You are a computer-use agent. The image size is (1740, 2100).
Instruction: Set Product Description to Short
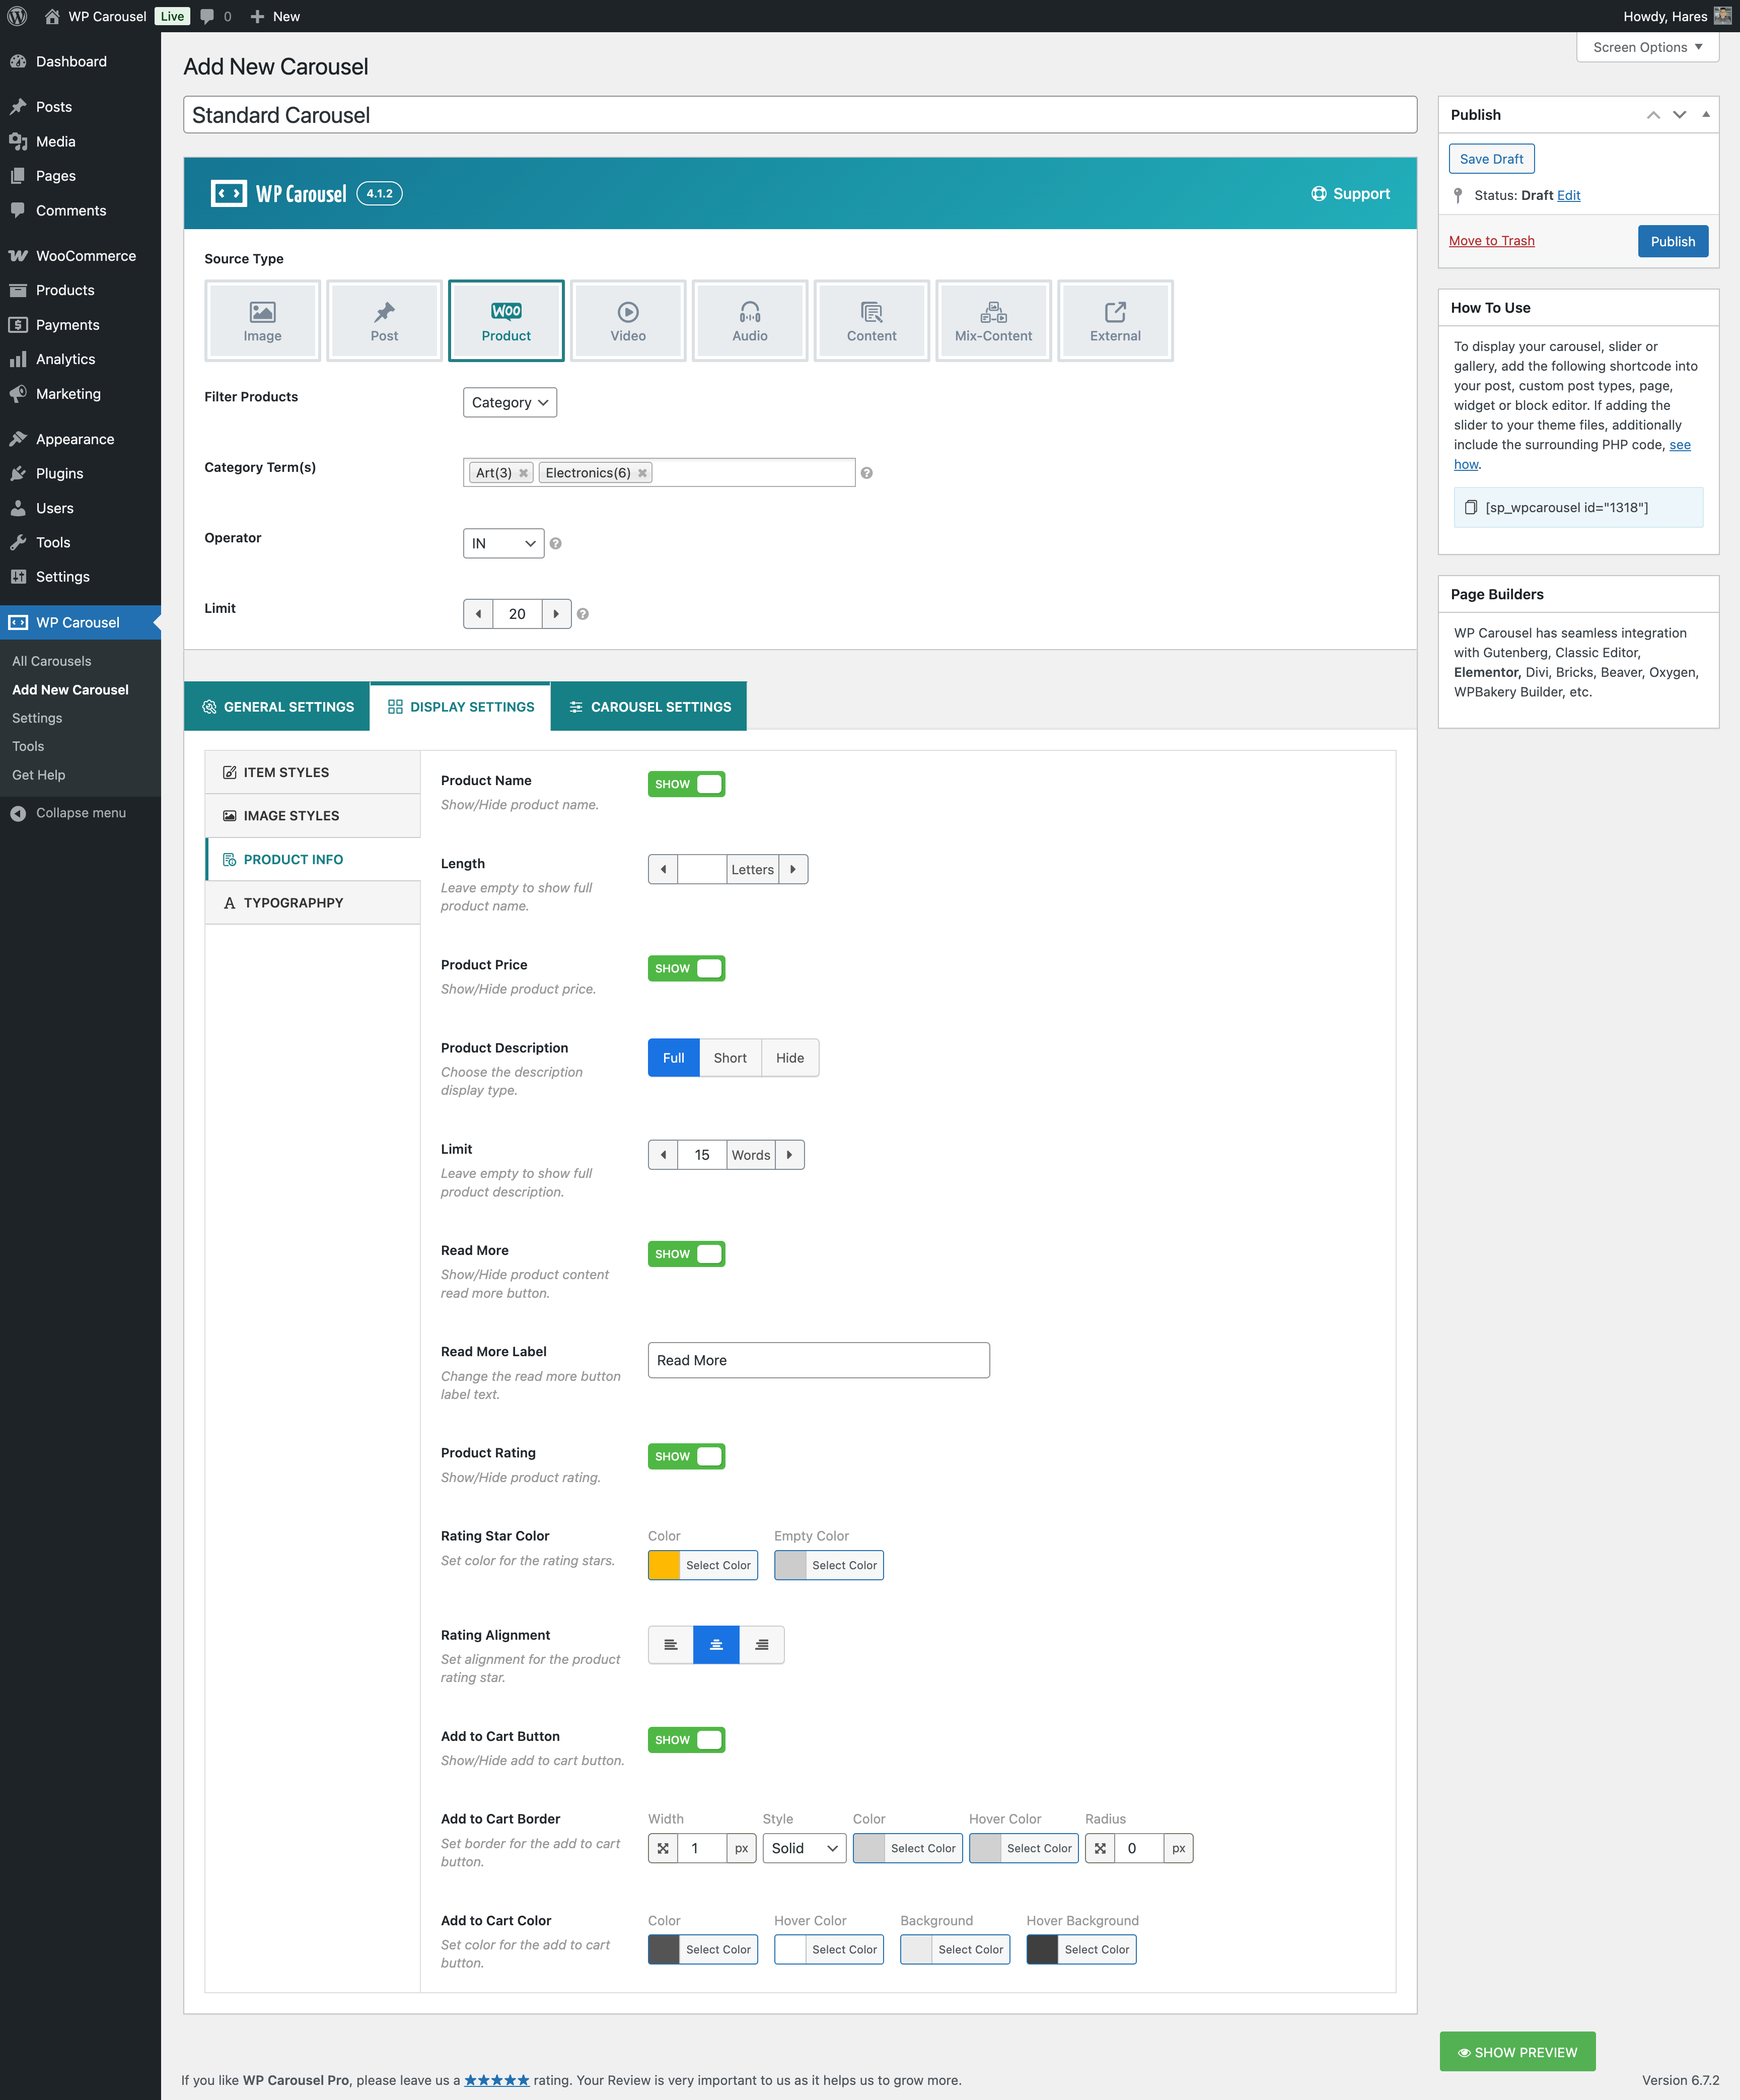730,1058
